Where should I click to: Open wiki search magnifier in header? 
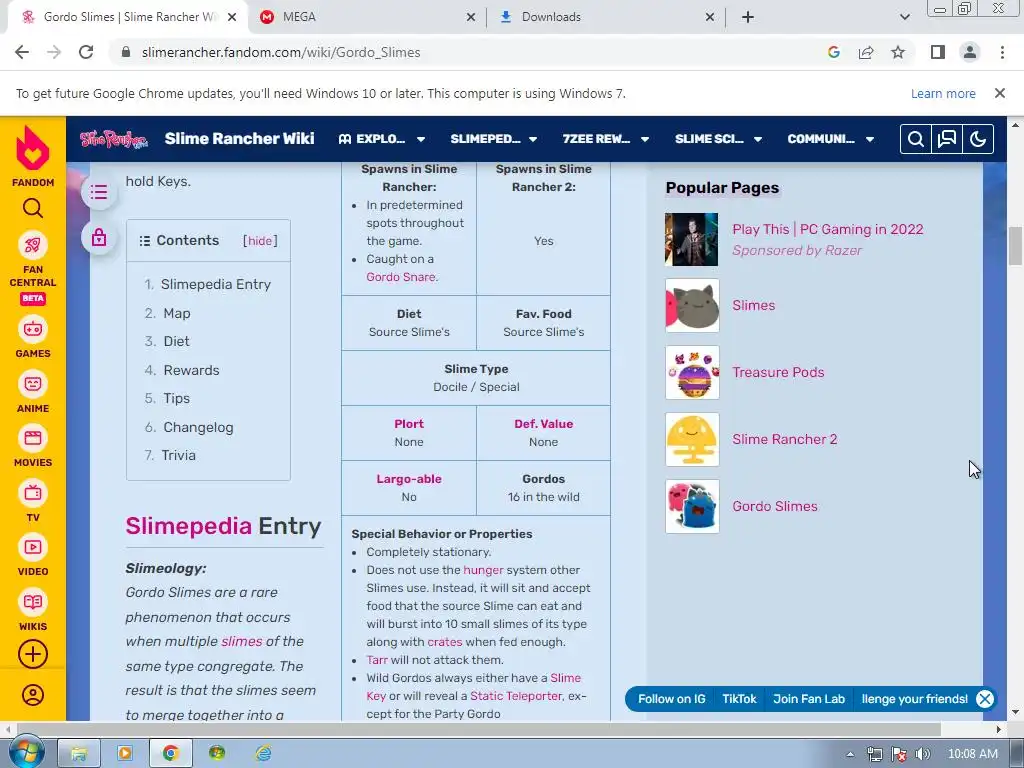point(916,139)
